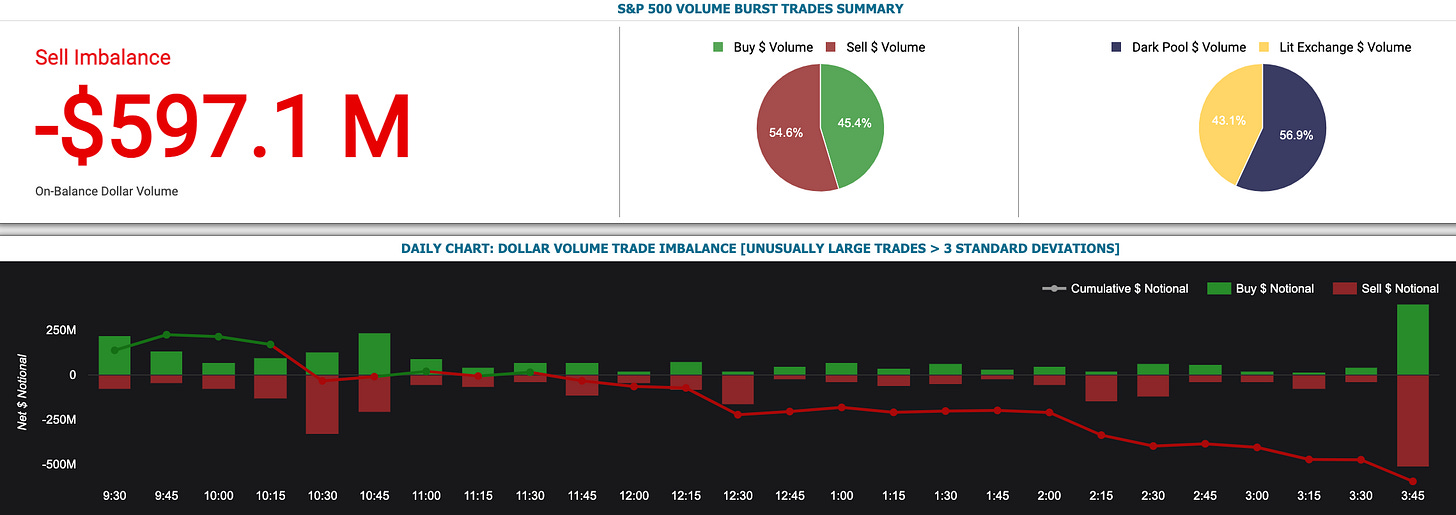1456x515 pixels.
Task: Select the 2:15 red sell bar
Action: pos(1101,388)
